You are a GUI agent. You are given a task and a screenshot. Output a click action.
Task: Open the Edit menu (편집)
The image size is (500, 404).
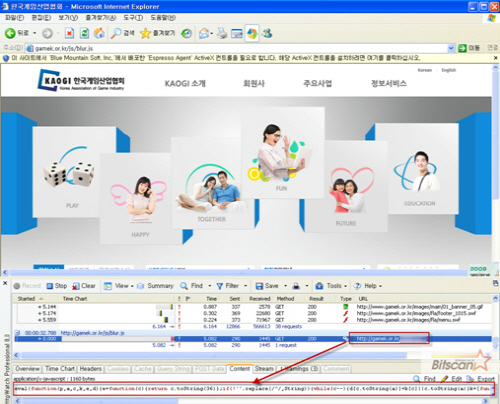[41, 17]
